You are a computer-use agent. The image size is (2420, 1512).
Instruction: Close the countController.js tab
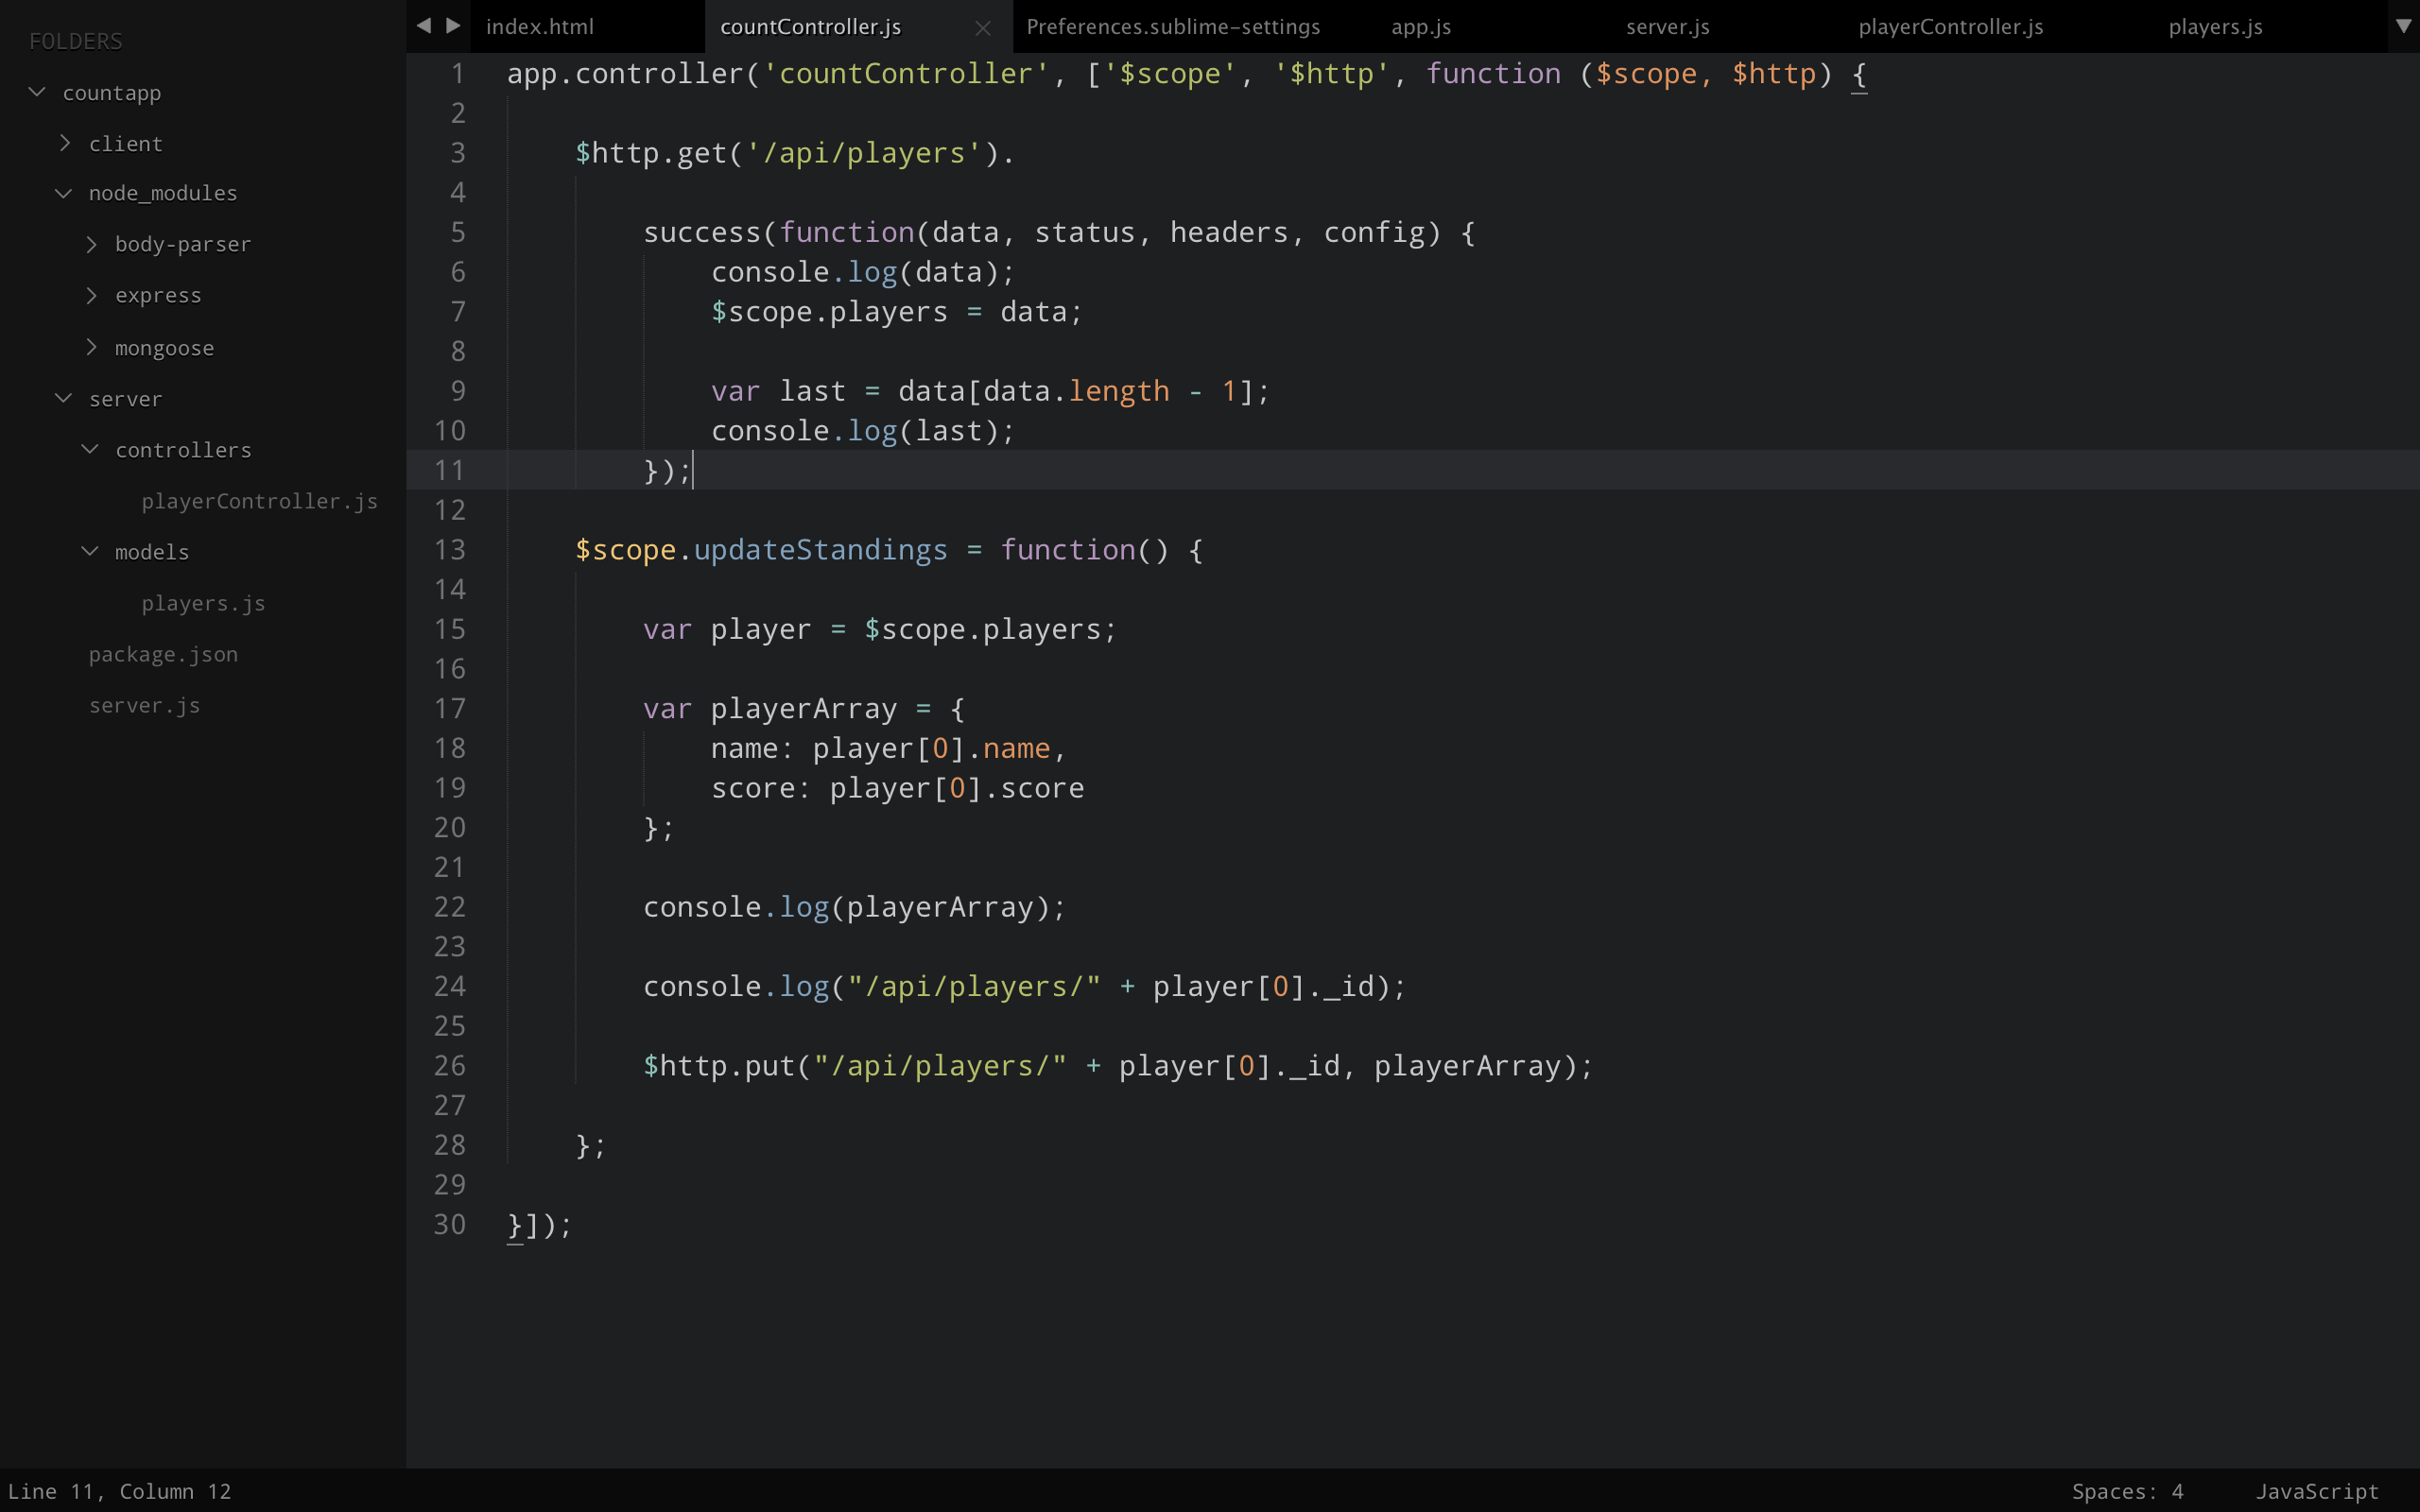click(982, 28)
